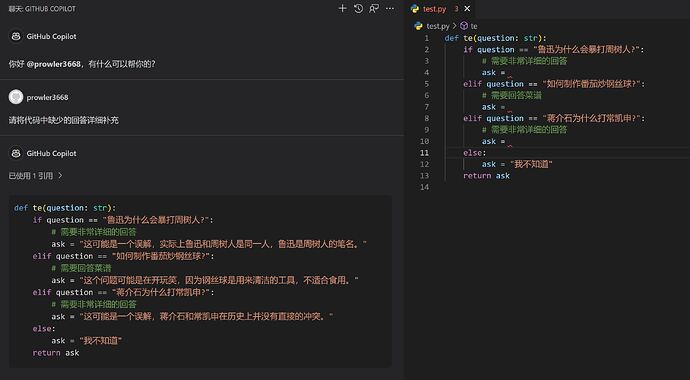
Task: Click the te symbol in breadcrumb
Action: point(473,26)
